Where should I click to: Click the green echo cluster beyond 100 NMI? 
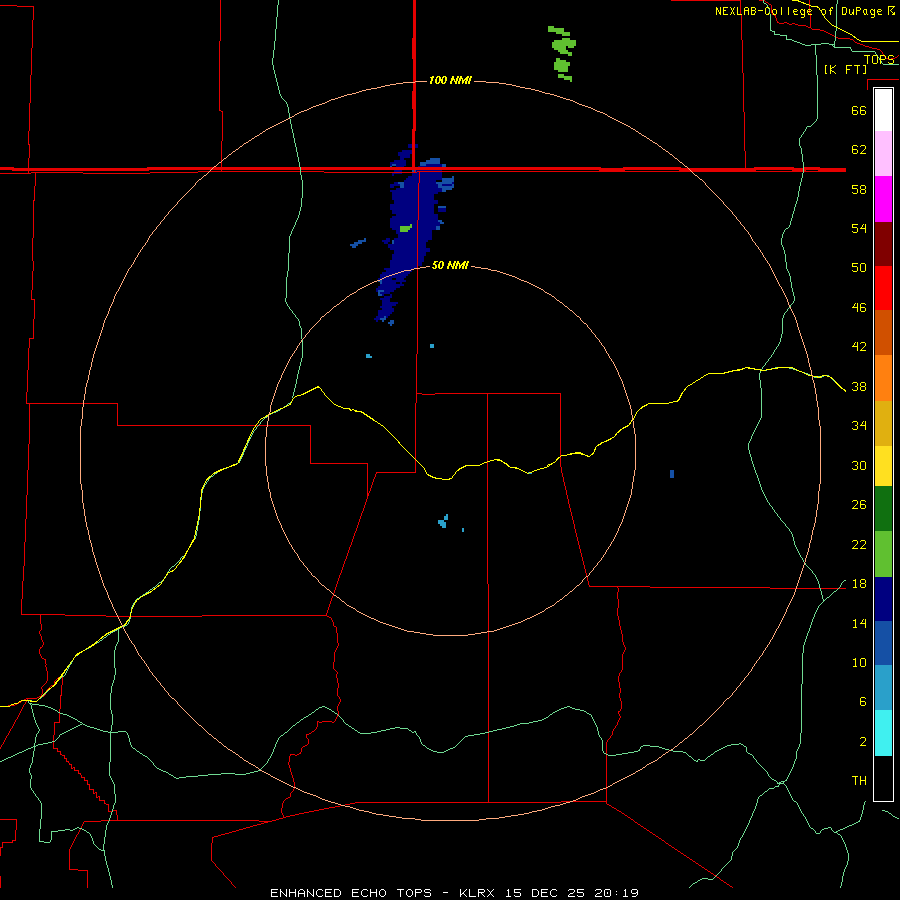point(562,53)
